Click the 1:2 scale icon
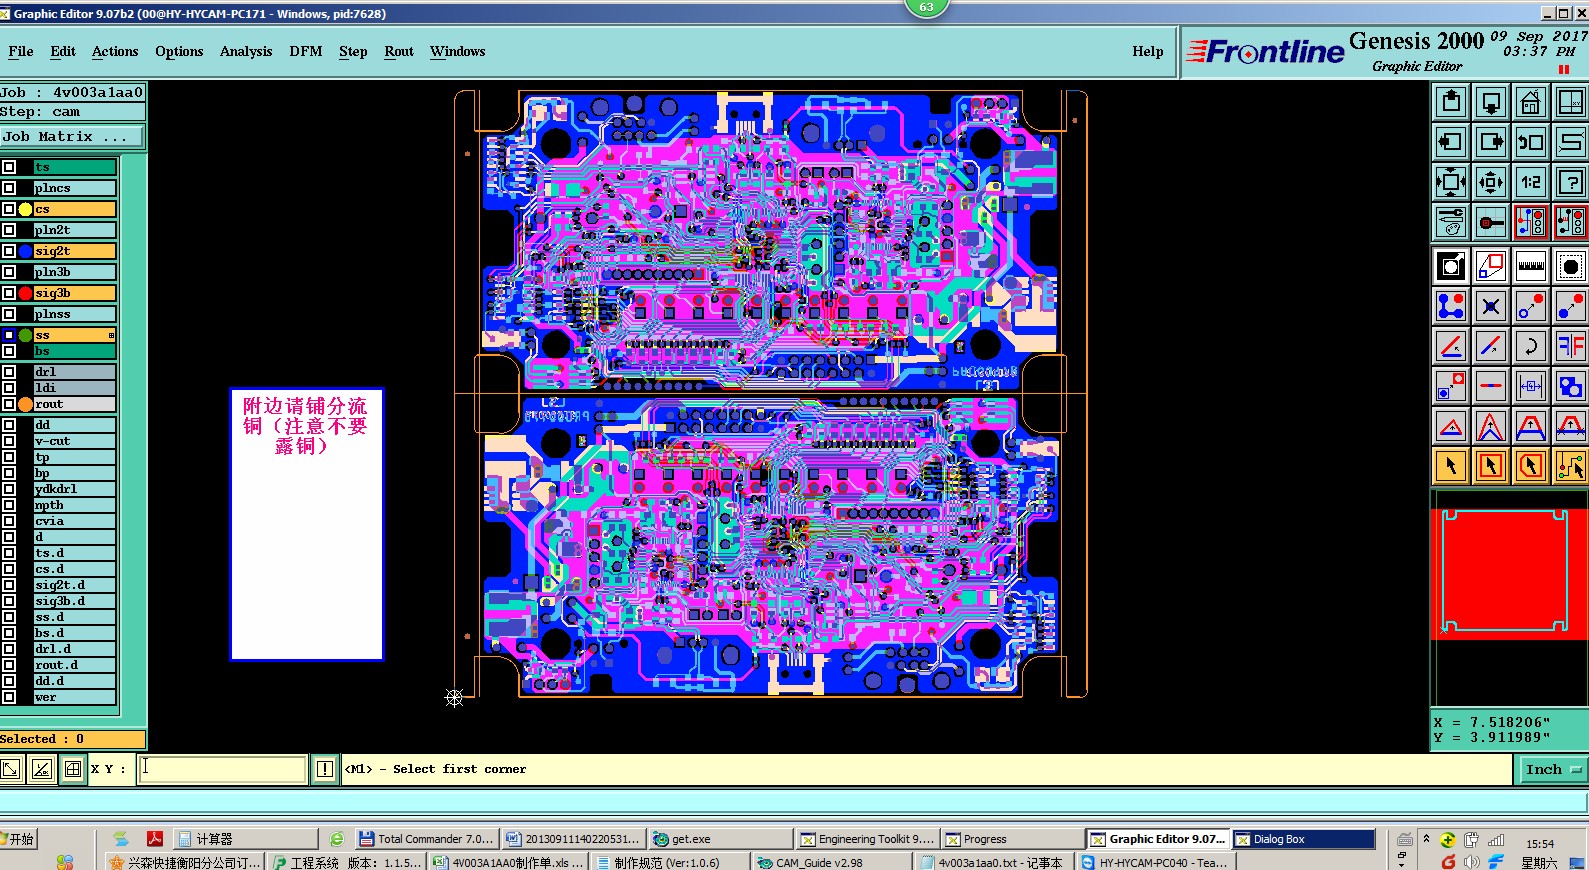This screenshot has height=870, width=1589. click(x=1531, y=182)
